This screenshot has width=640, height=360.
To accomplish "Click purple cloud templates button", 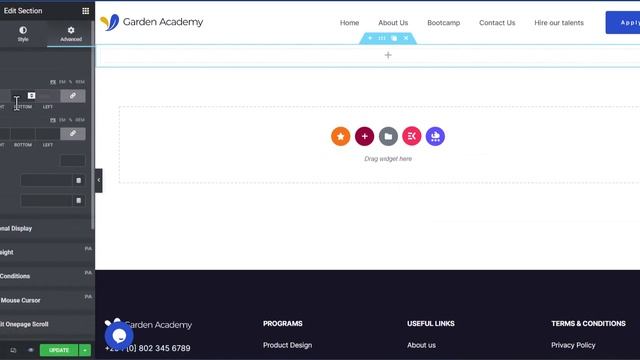I will (x=435, y=136).
